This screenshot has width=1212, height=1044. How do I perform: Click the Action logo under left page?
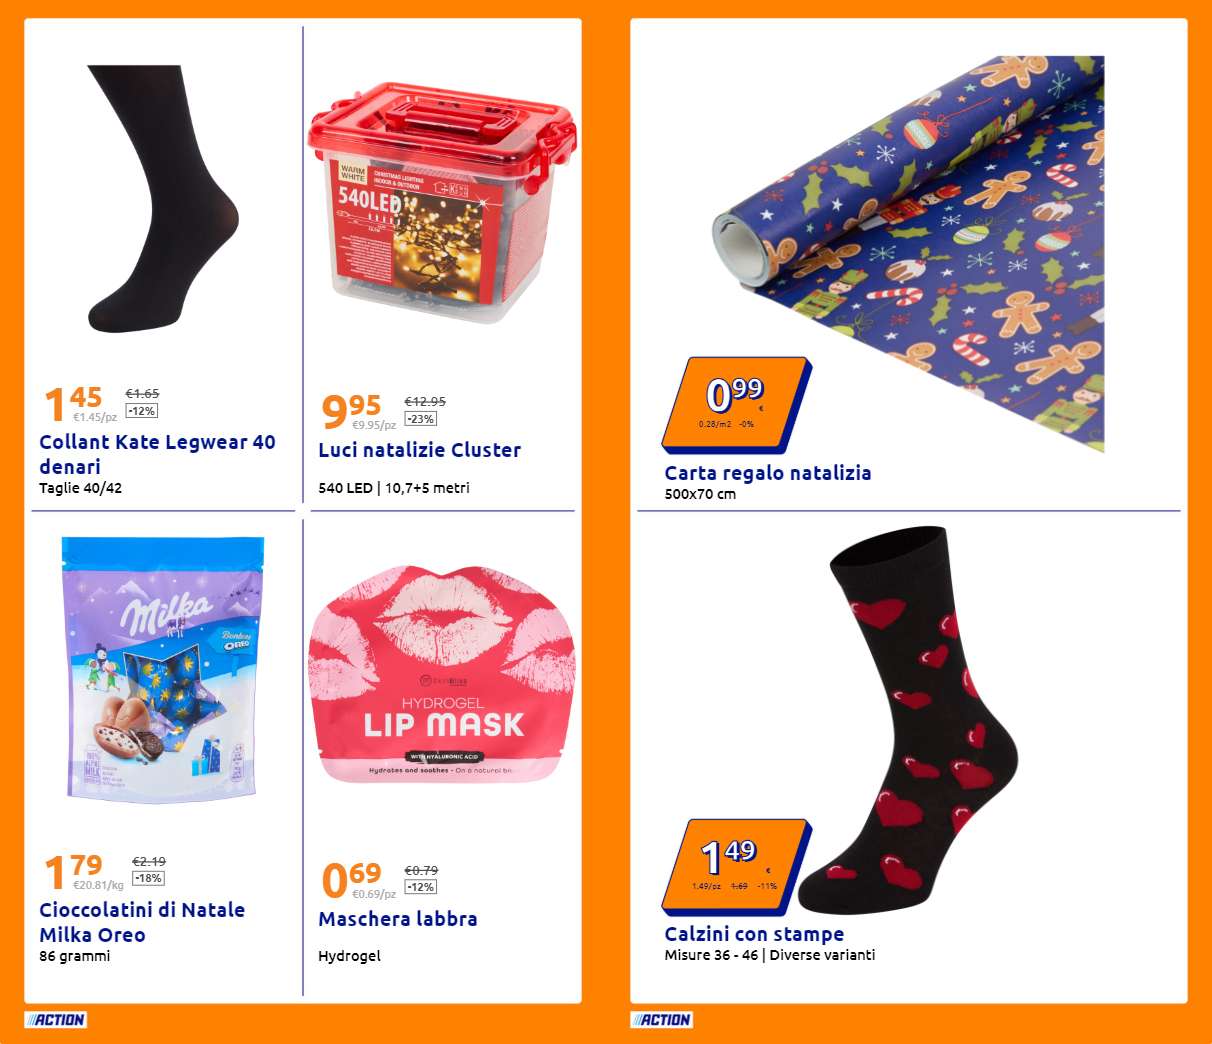(56, 1020)
